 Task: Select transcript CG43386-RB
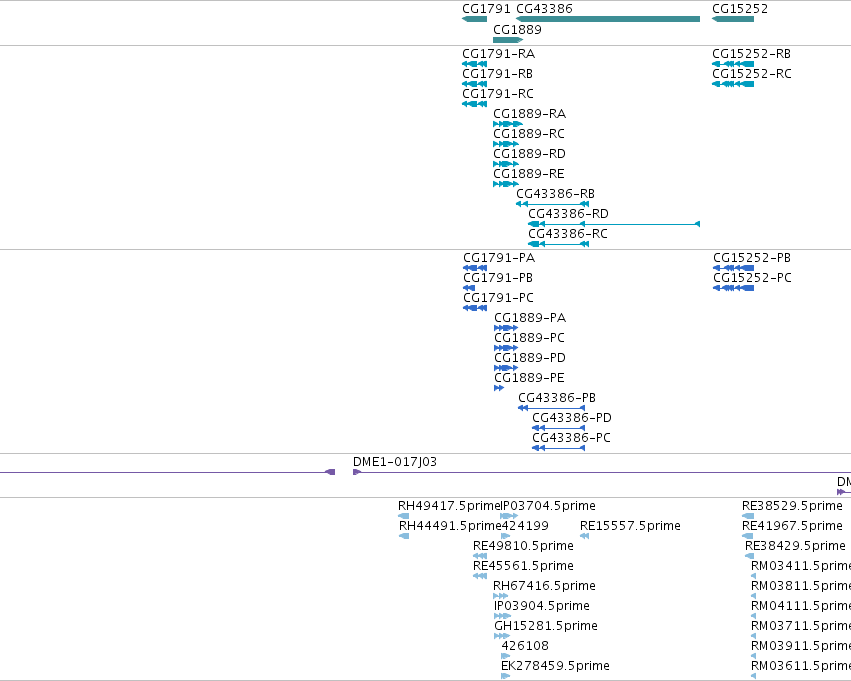555,194
